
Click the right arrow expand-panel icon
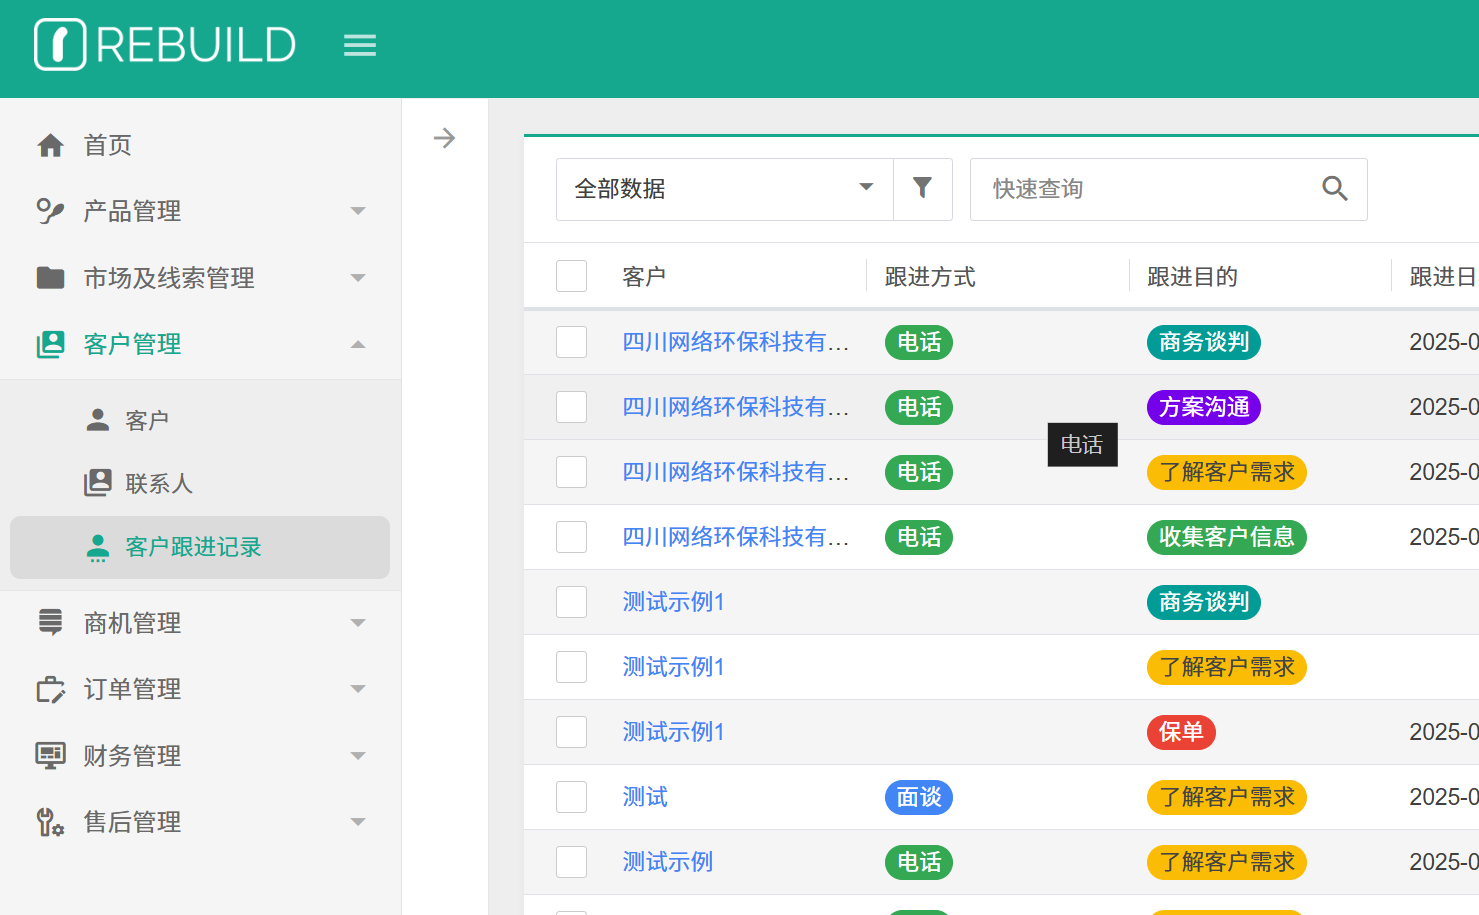[445, 138]
